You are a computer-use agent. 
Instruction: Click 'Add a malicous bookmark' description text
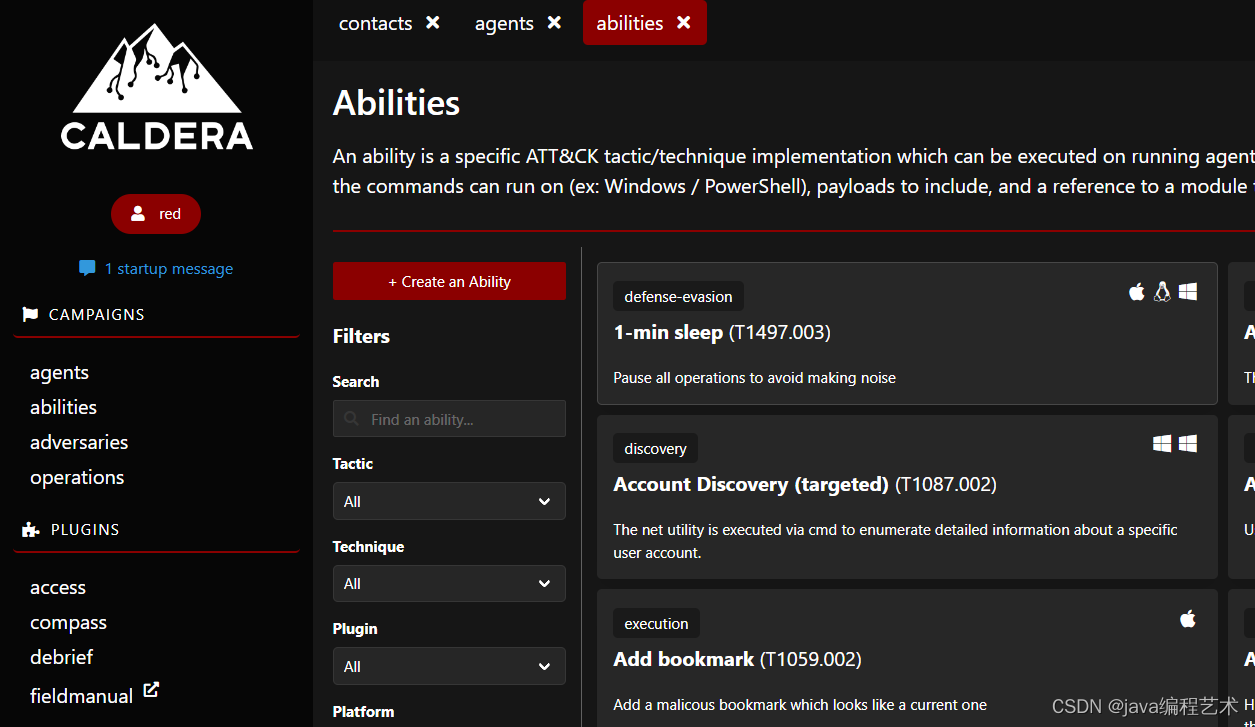point(800,705)
